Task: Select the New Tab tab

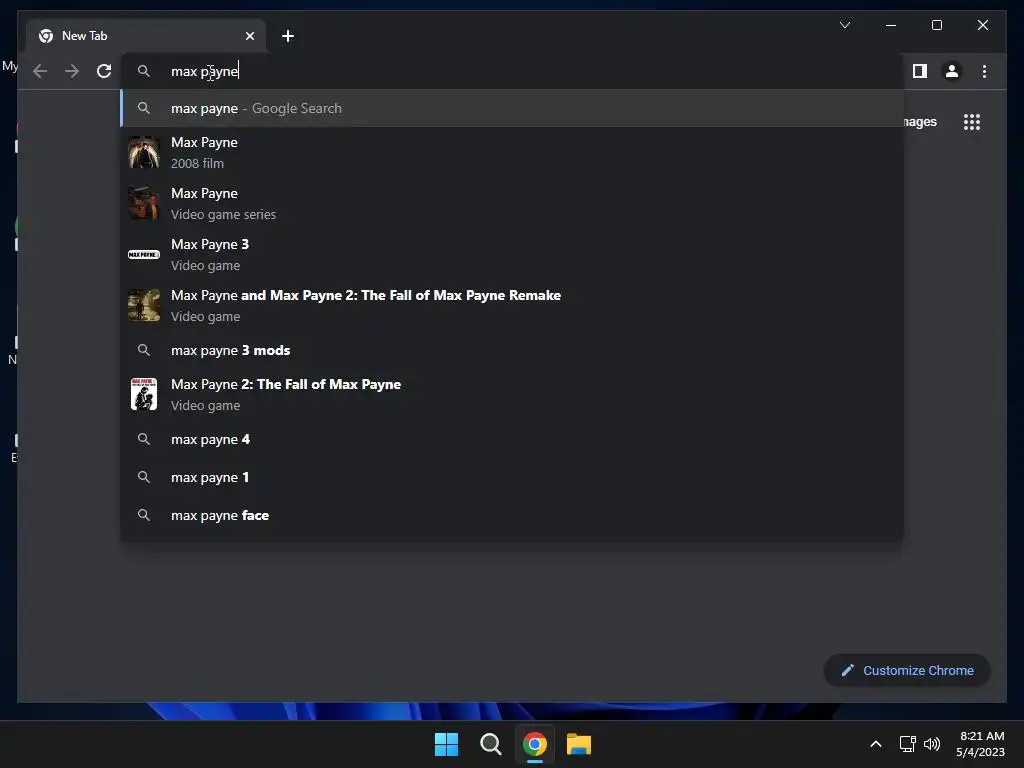Action: click(x=146, y=36)
